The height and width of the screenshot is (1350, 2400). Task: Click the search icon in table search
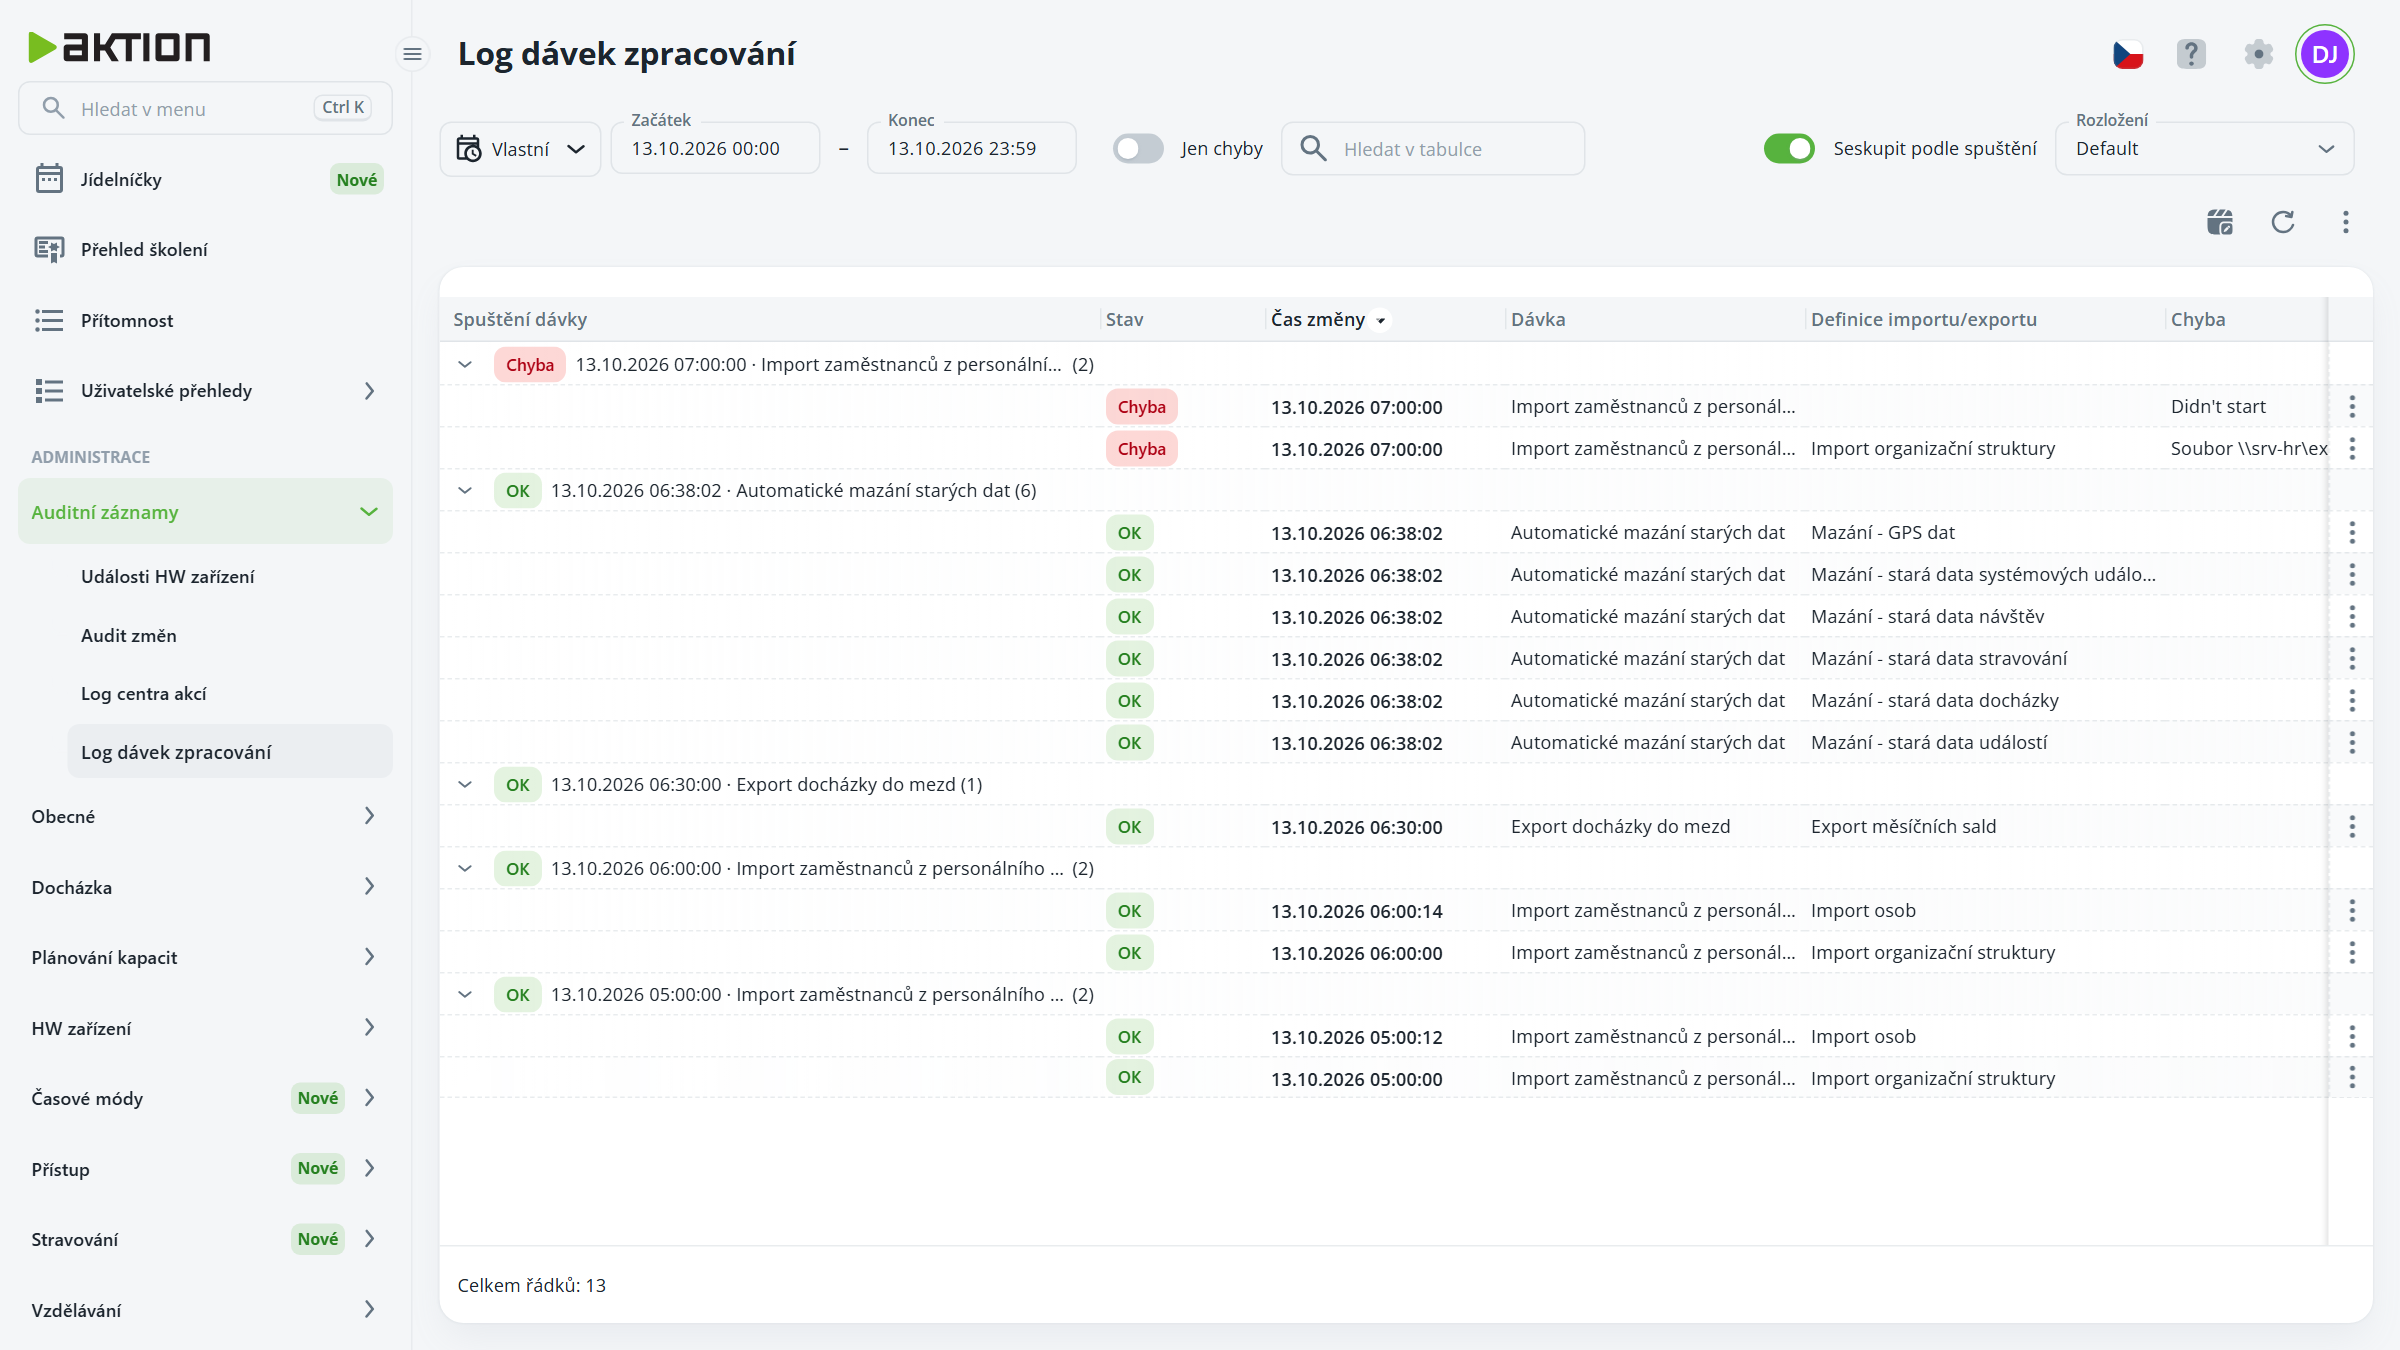(1313, 149)
